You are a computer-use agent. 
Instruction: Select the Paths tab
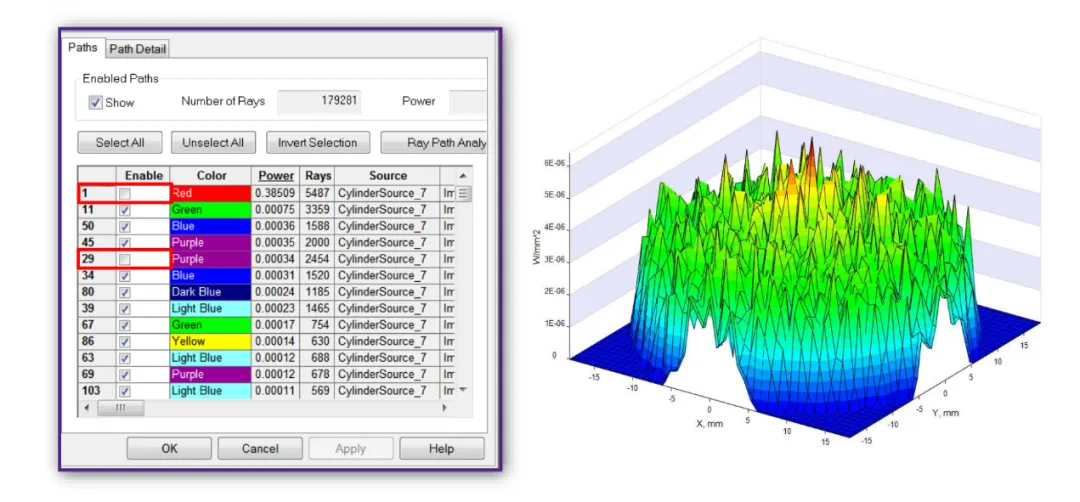click(x=83, y=48)
